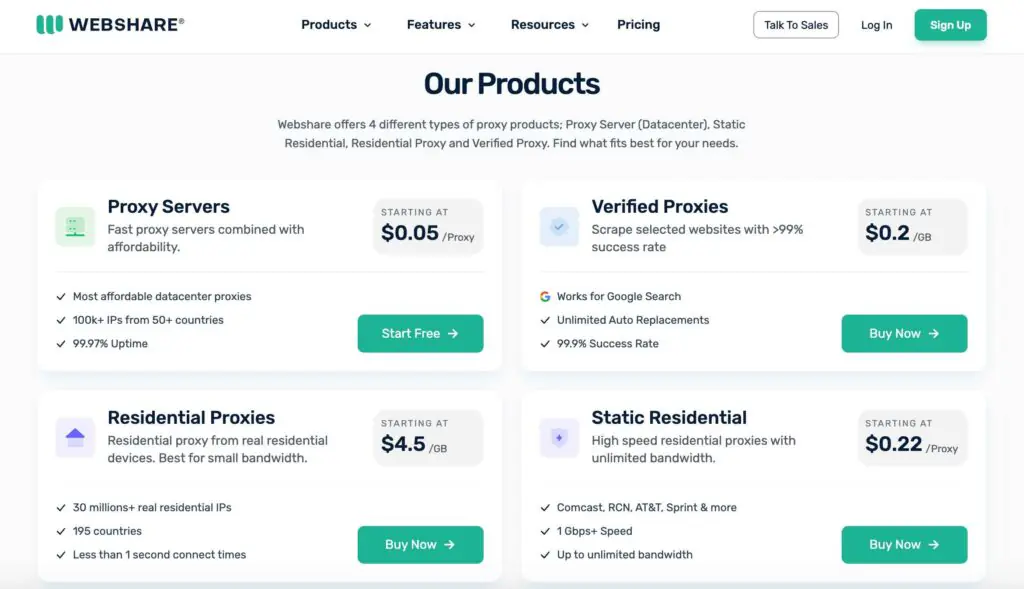Viewport: 1024px width, 589px height.
Task: Open the Pricing page
Action: pyautogui.click(x=639, y=25)
